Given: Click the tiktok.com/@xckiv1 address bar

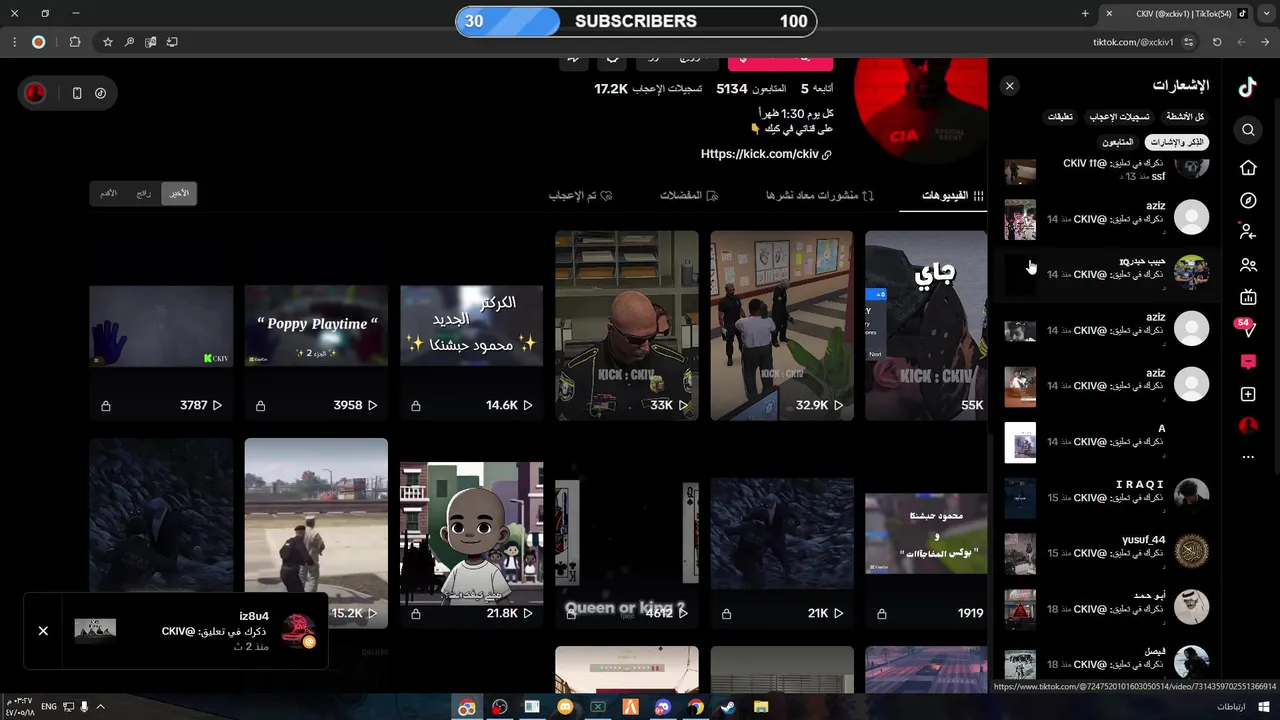Looking at the screenshot, I should pos(1133,42).
